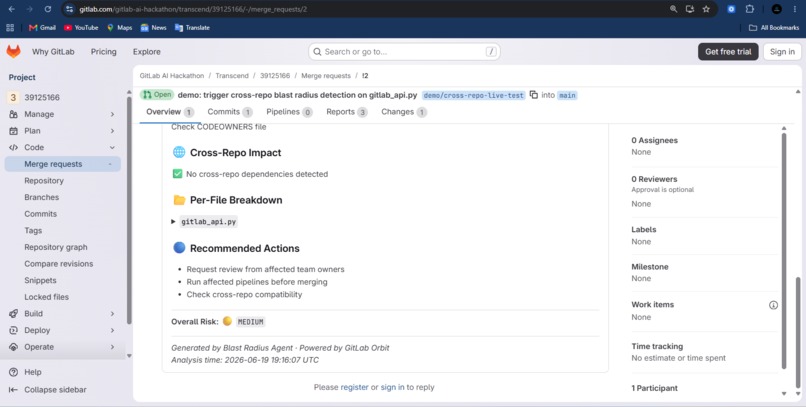
Task: Click sign in link to reply
Action: [x=392, y=387]
